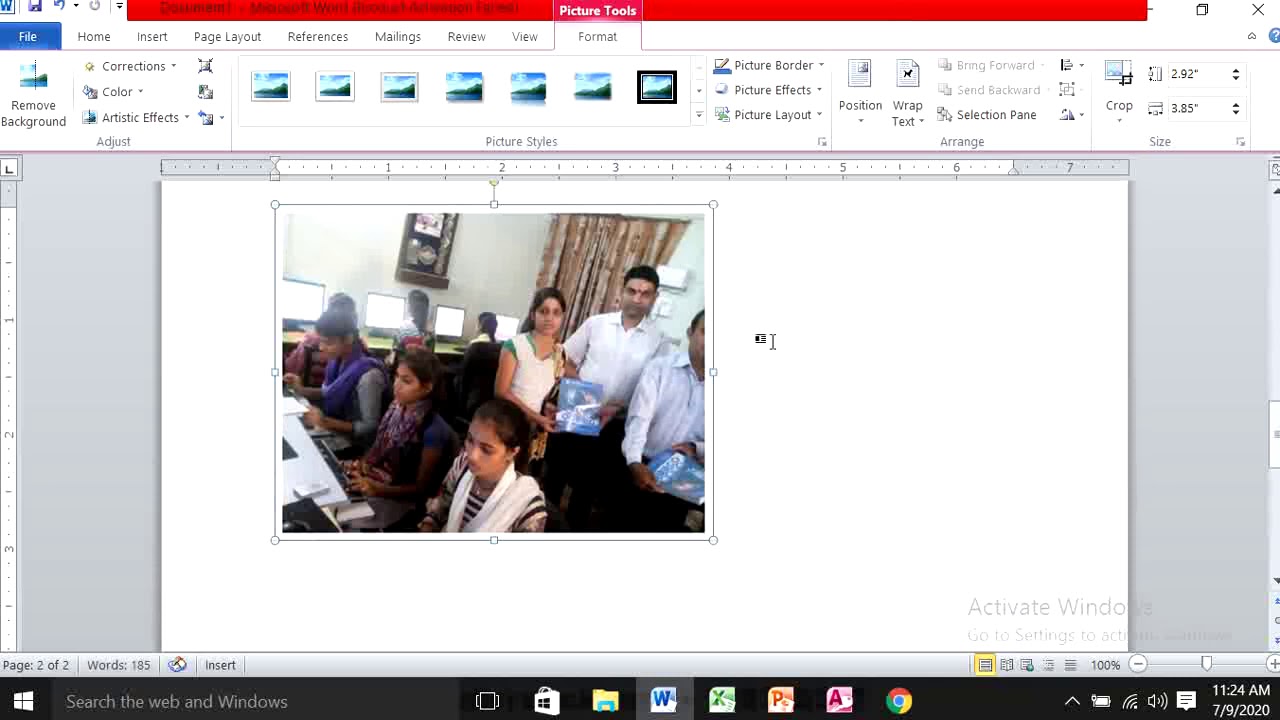Click the proofing errors icon in status bar
Screen dimensions: 1280x720
pos(177,665)
